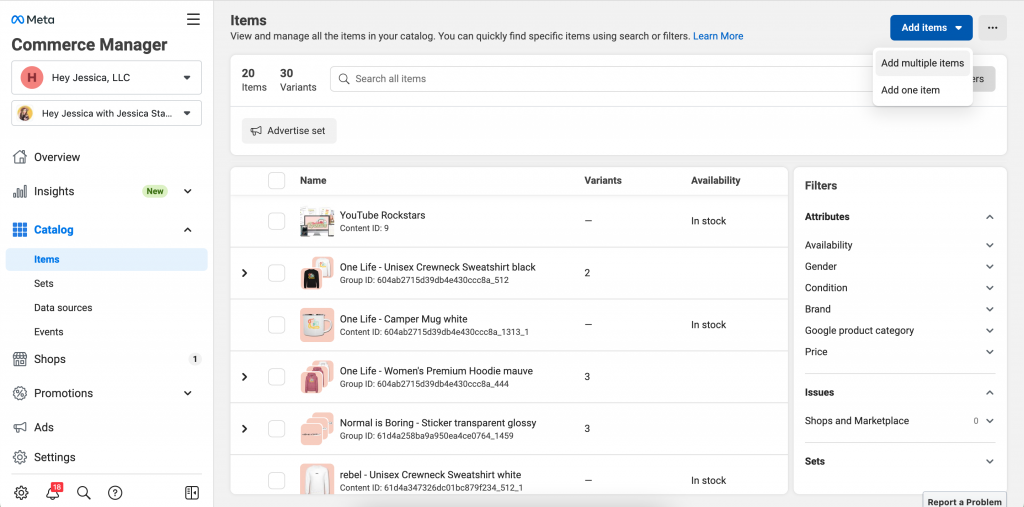Open the Hey Jessica, LLC business dropdown
The image size is (1024, 507).
point(106,78)
